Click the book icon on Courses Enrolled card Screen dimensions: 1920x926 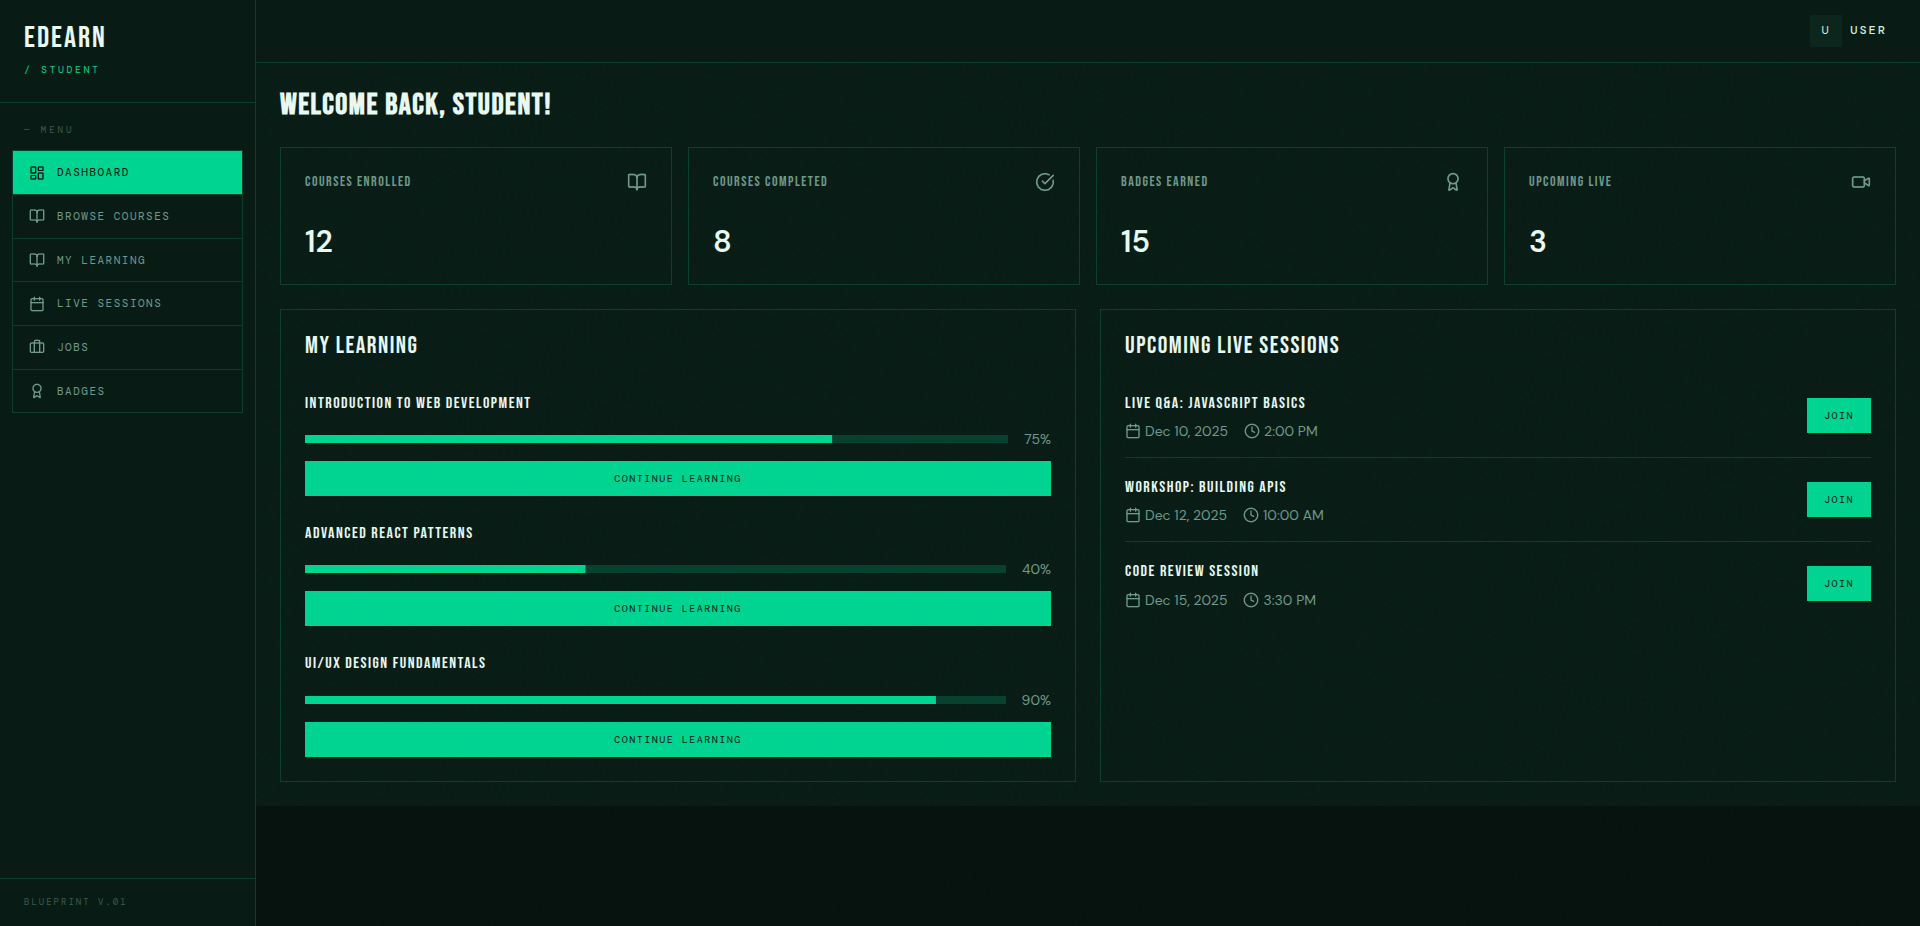[637, 182]
